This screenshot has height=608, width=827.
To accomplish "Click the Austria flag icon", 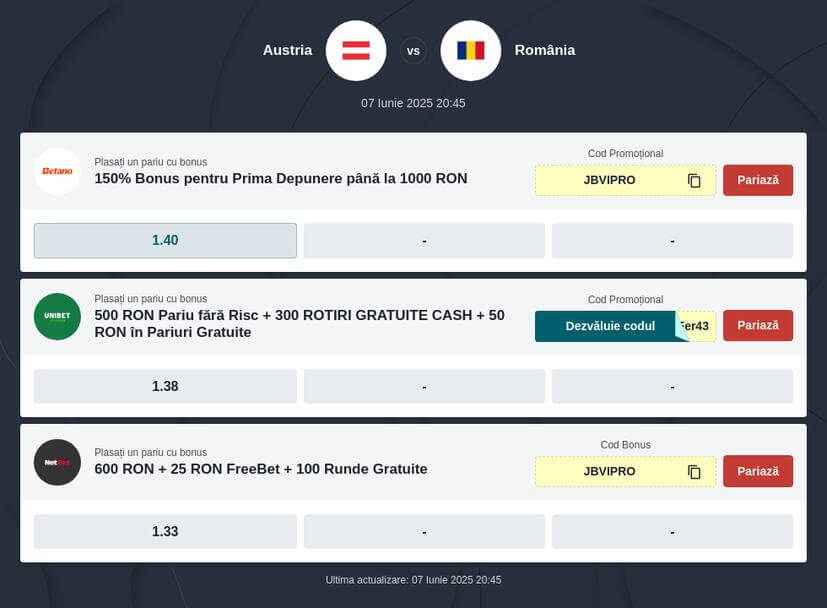I will (356, 51).
